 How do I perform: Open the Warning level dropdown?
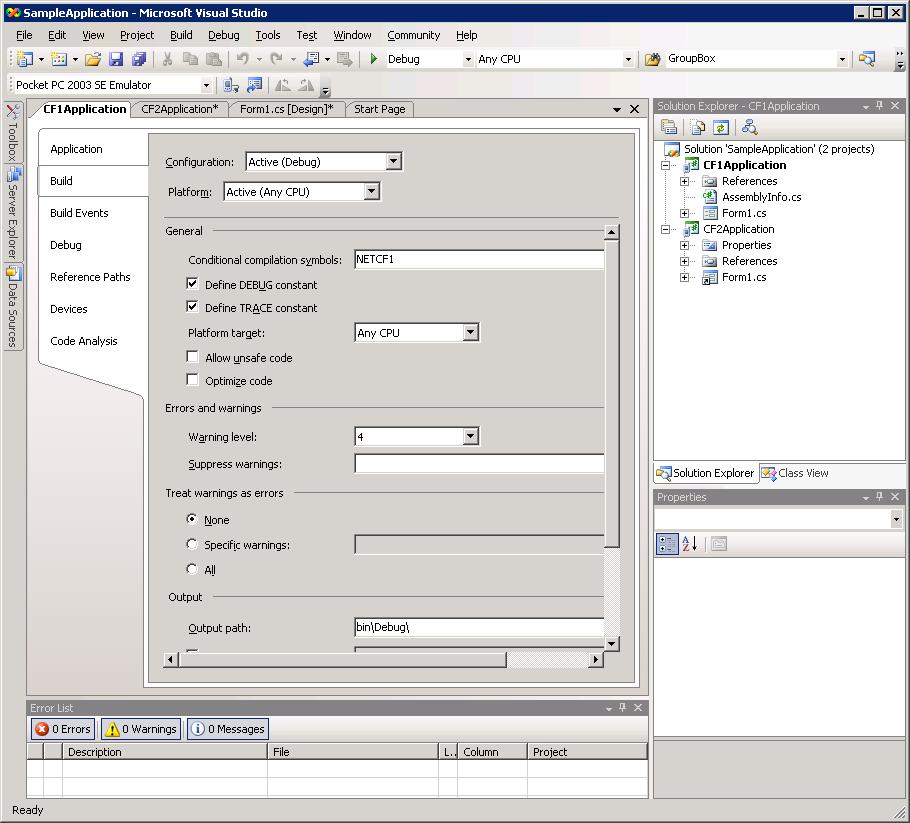(x=470, y=437)
